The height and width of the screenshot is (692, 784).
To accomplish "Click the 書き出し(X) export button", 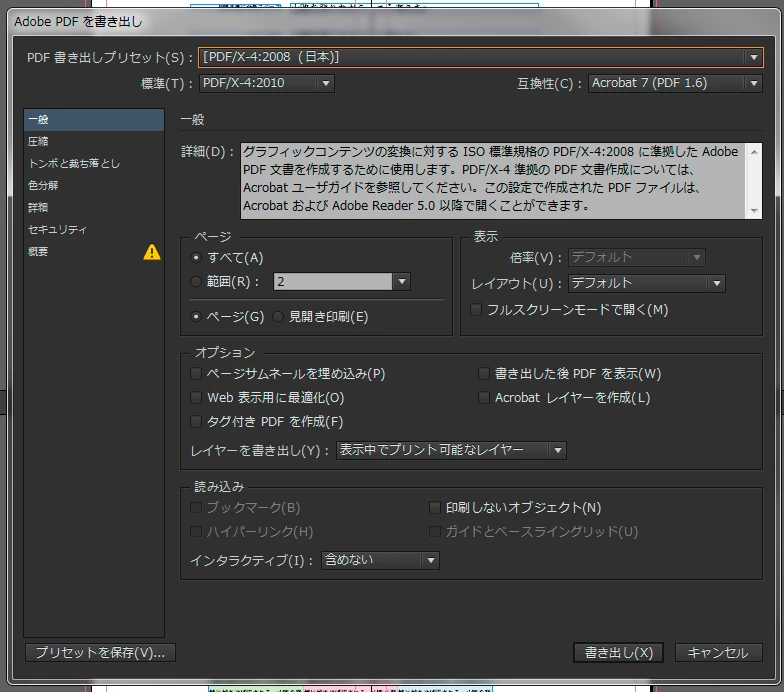I will (618, 652).
